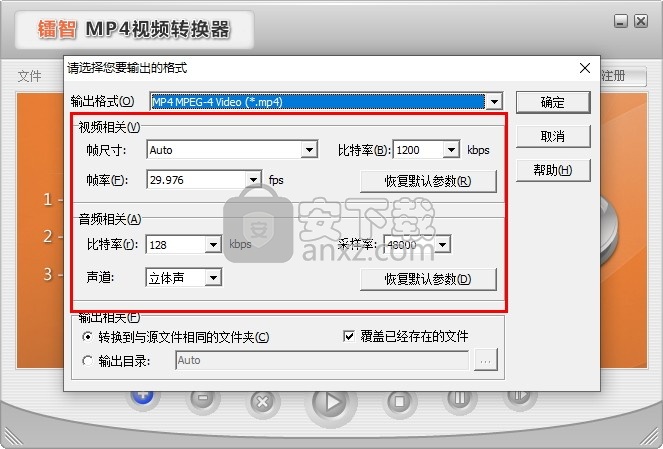
Task: Start conversion with the play icon
Action: (x=332, y=402)
